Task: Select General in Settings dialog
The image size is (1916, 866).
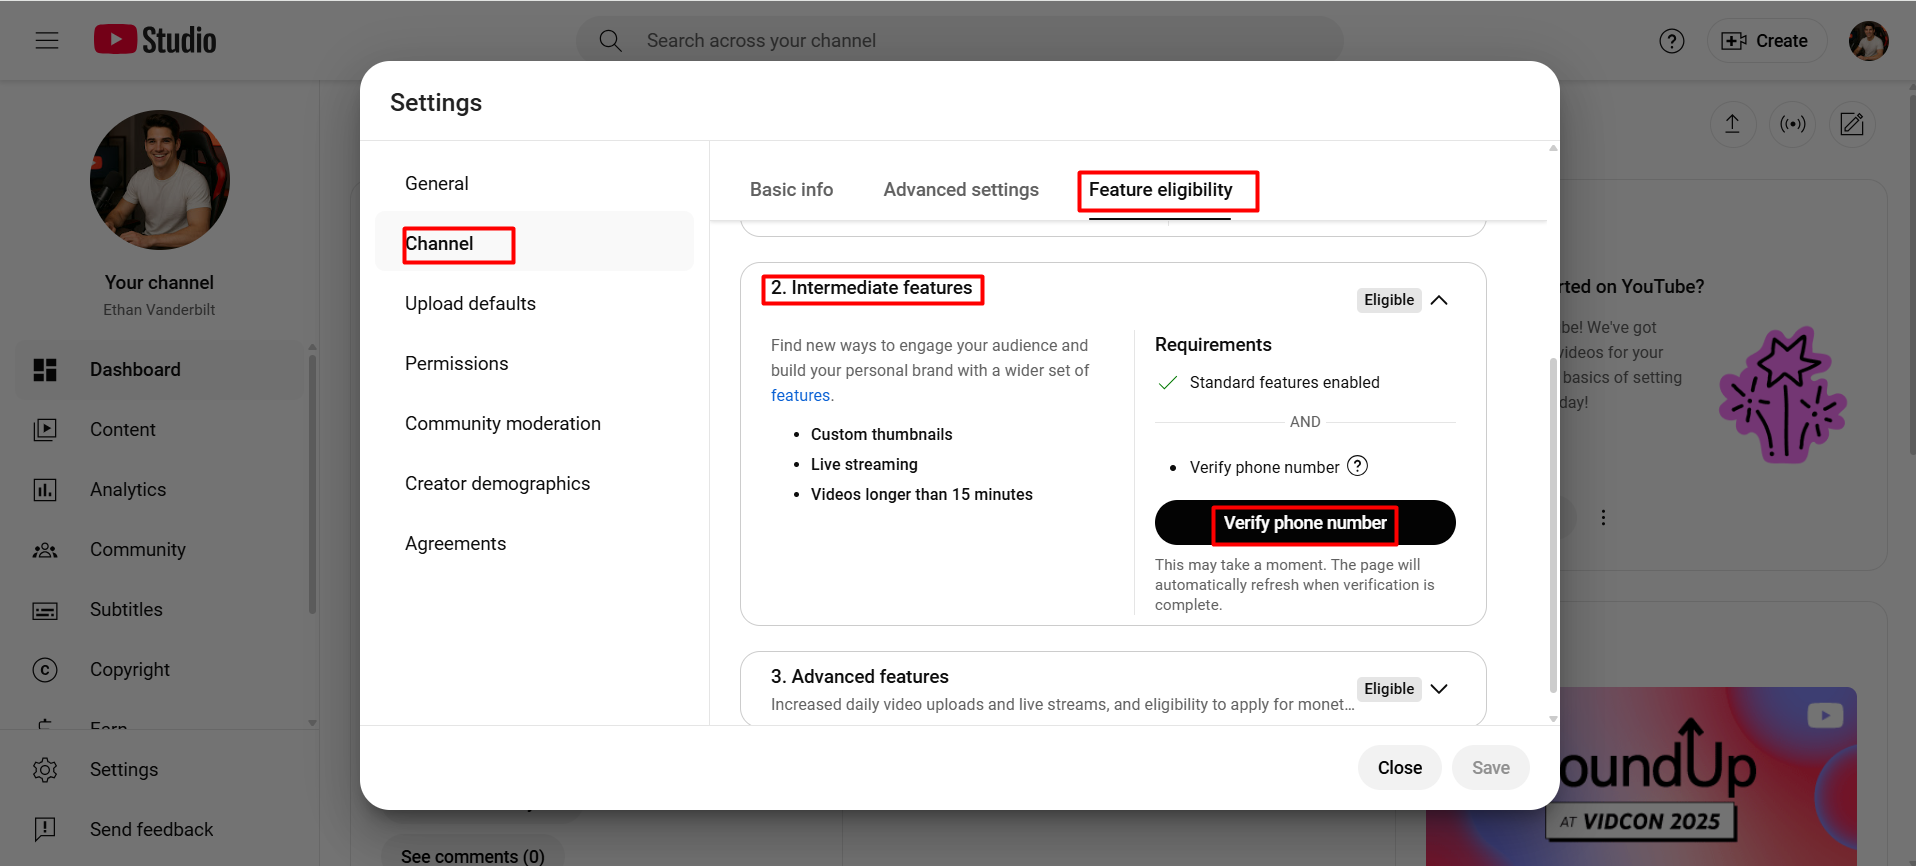Action: [x=534, y=184]
